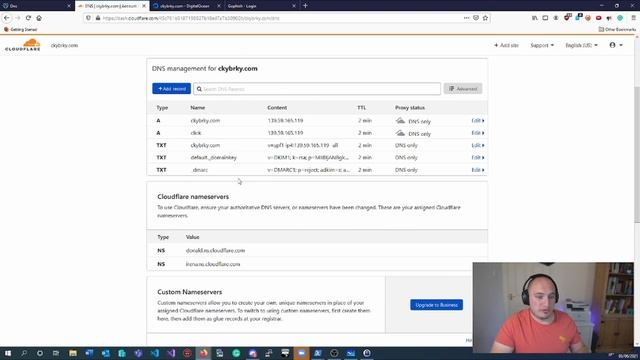Screen dimensions: 640x360
Task: Open File Explorer from the taskbar
Action: coord(73,353)
